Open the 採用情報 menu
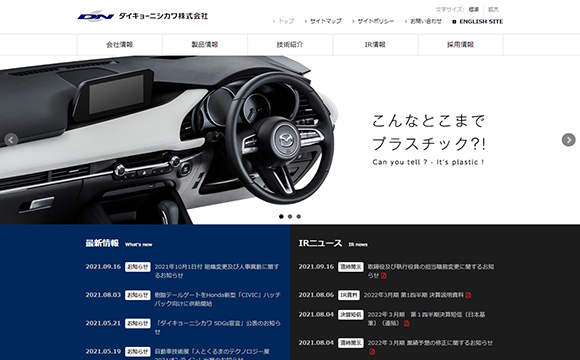This screenshot has width=580, height=360. 461,45
